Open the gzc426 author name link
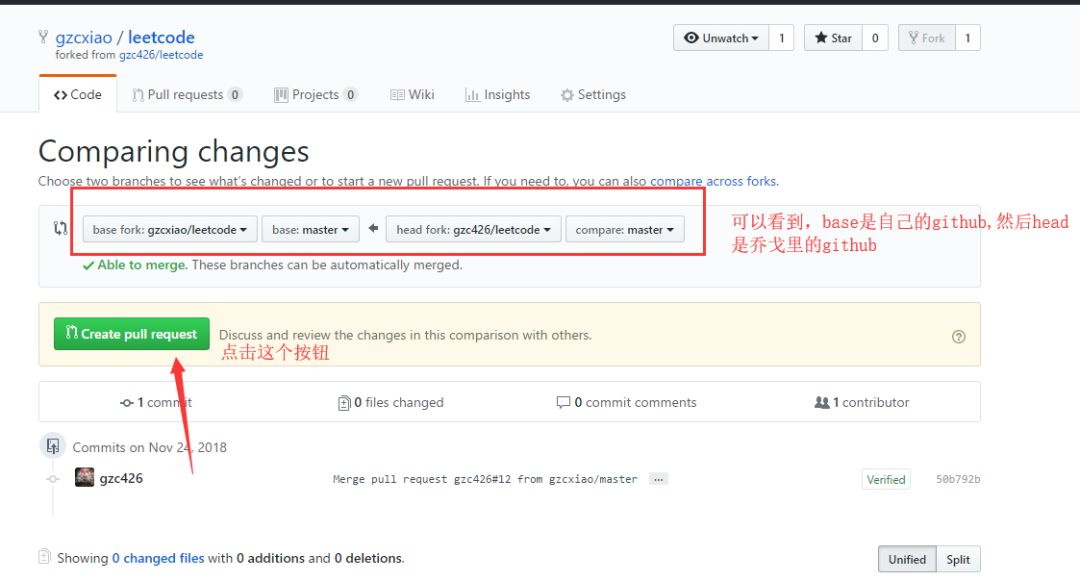 tap(121, 478)
